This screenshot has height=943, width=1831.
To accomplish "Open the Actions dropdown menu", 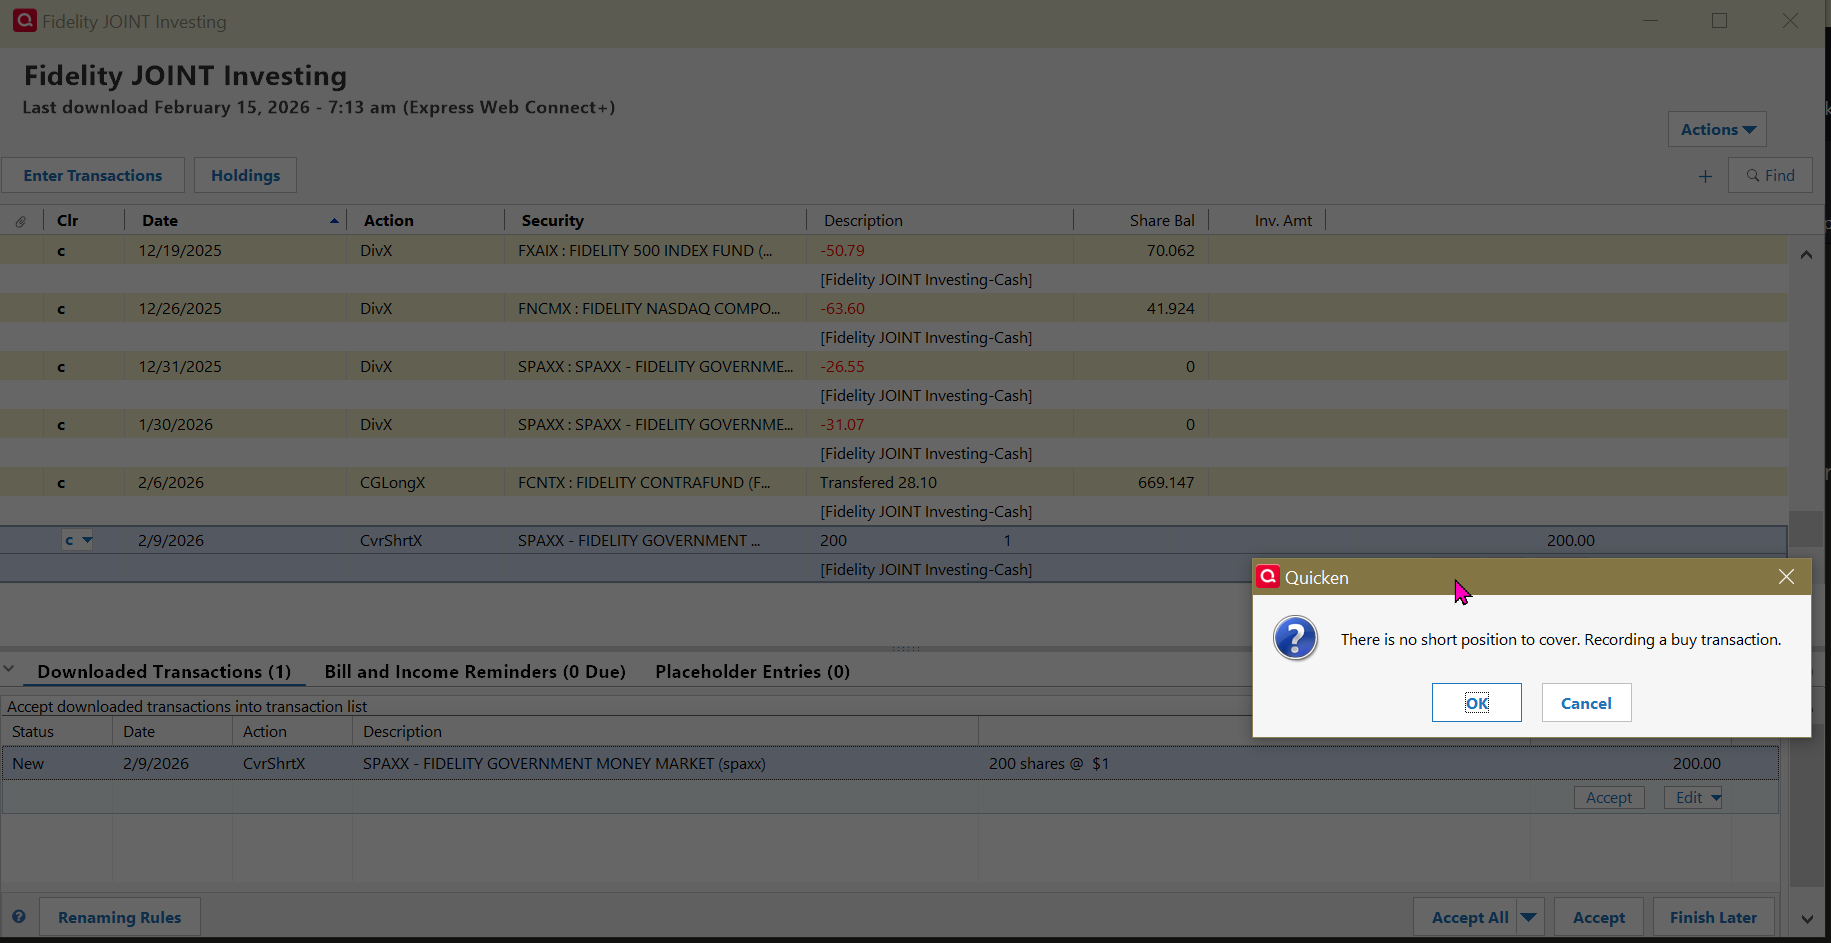I will coord(1717,129).
